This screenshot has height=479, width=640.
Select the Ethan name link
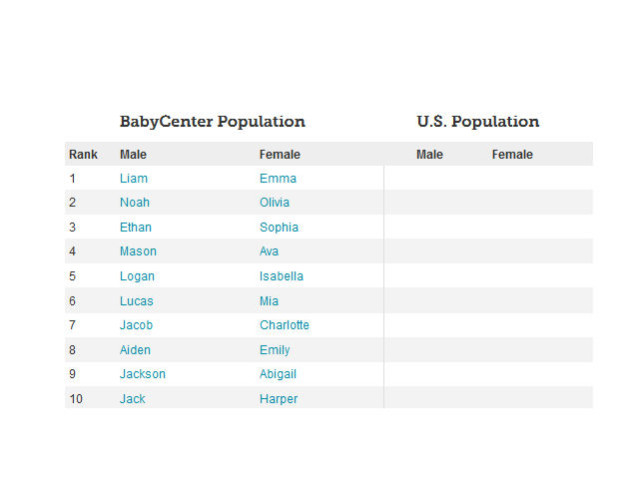[135, 227]
